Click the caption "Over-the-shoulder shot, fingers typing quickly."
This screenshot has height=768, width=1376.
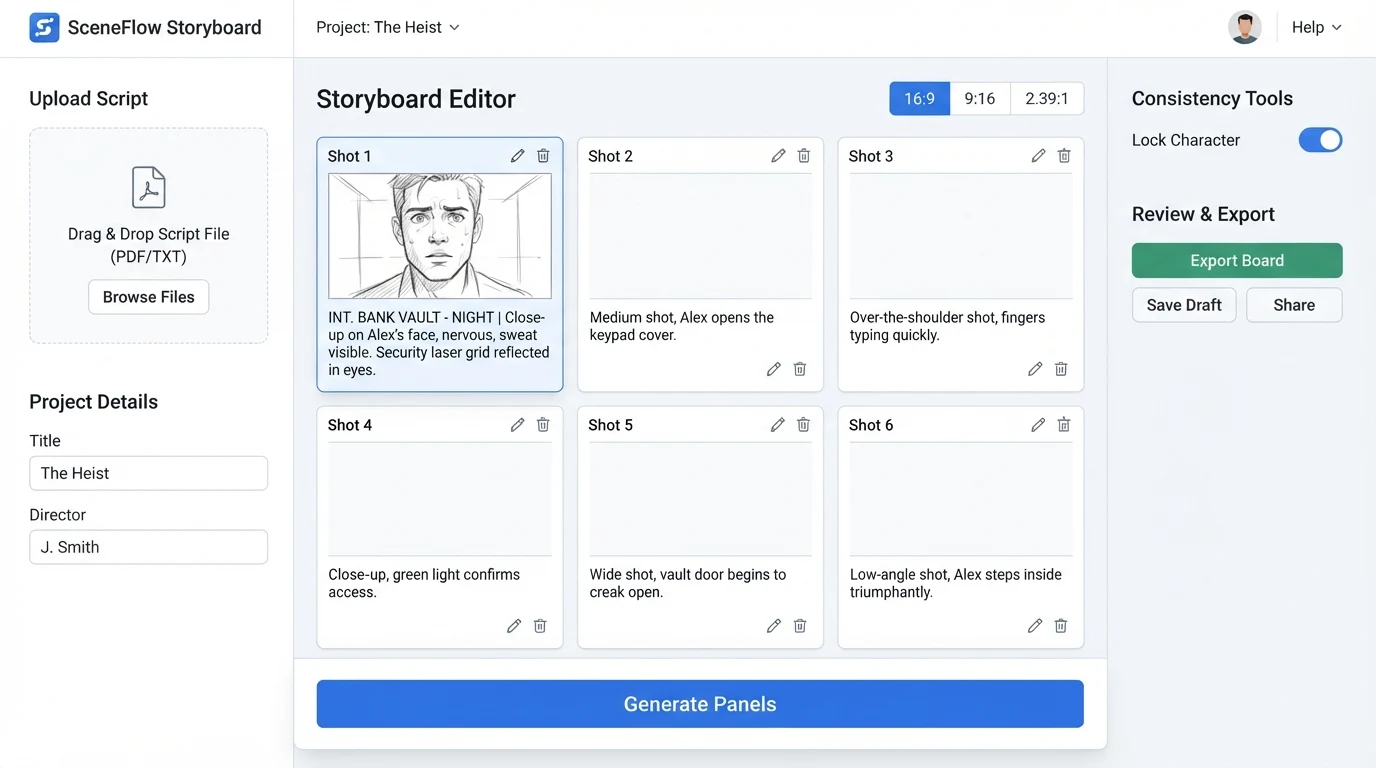pos(947,326)
